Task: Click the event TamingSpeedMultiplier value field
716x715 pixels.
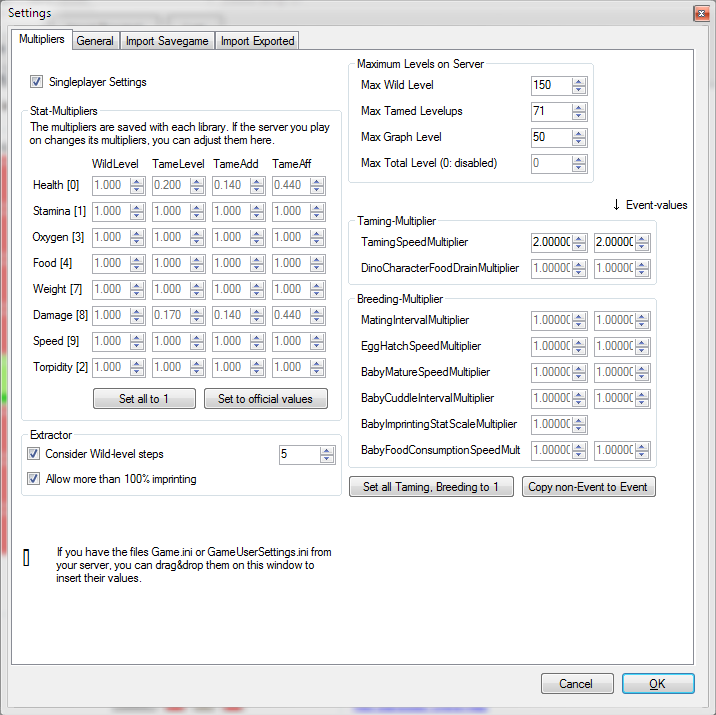Action: (615, 242)
